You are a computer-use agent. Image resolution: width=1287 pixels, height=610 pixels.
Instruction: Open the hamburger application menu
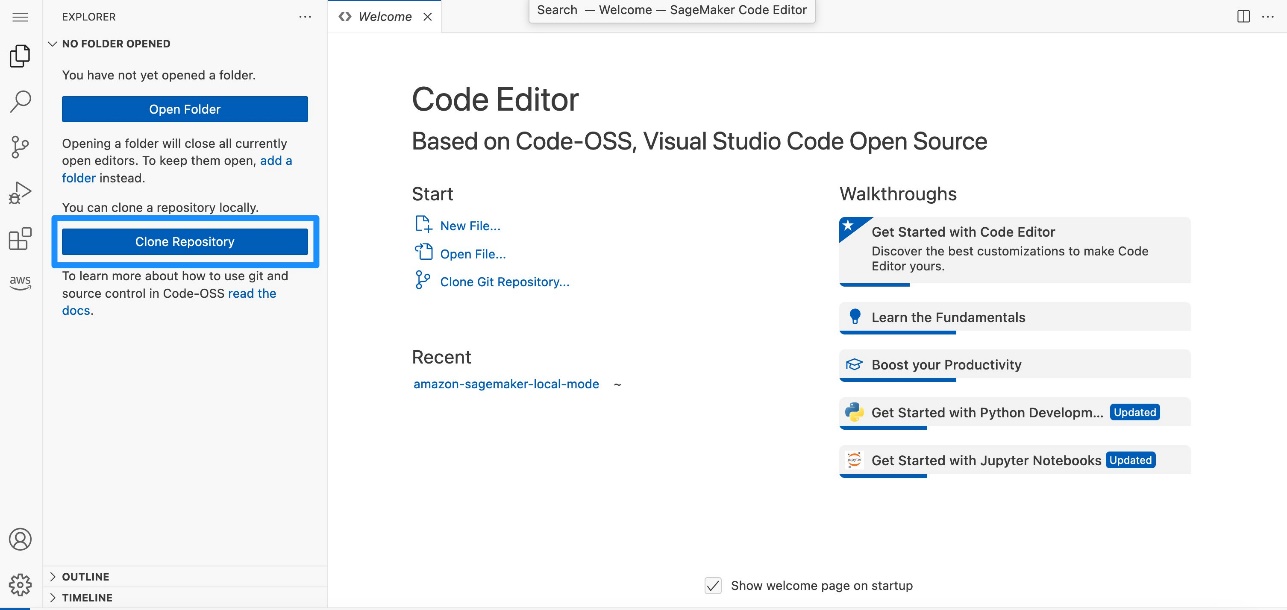pyautogui.click(x=20, y=17)
